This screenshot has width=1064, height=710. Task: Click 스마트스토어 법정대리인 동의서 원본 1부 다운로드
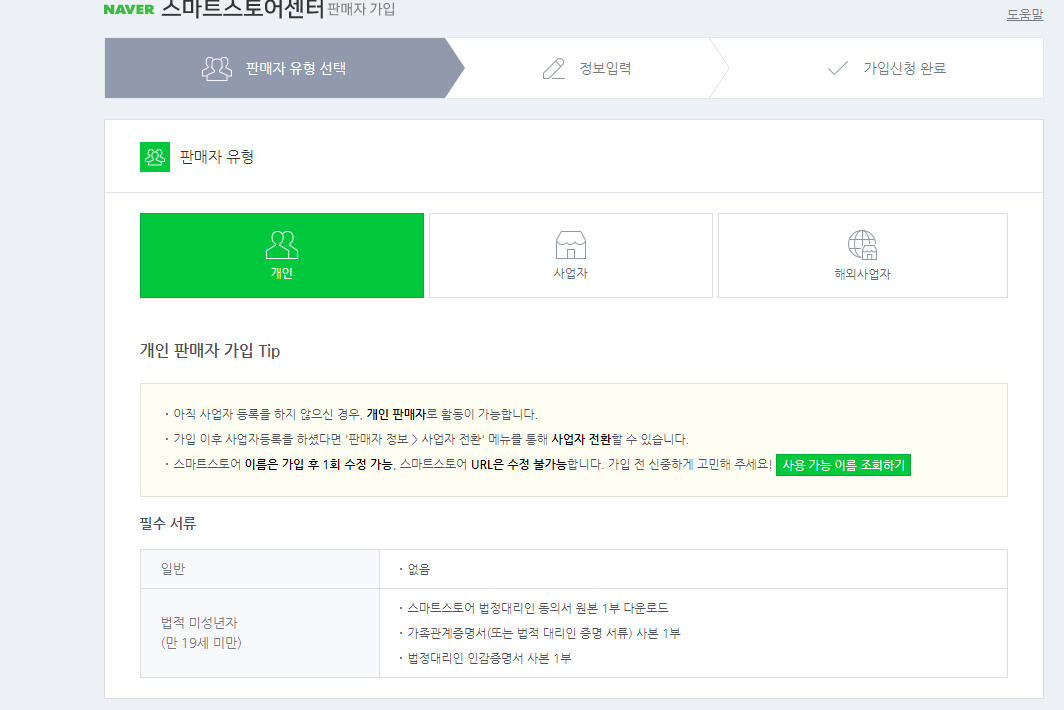pos(537,608)
